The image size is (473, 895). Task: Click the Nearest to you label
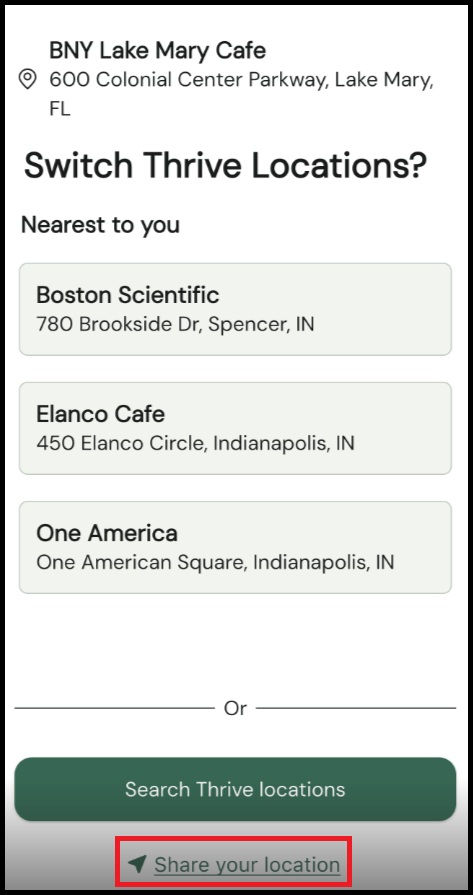[x=100, y=225]
